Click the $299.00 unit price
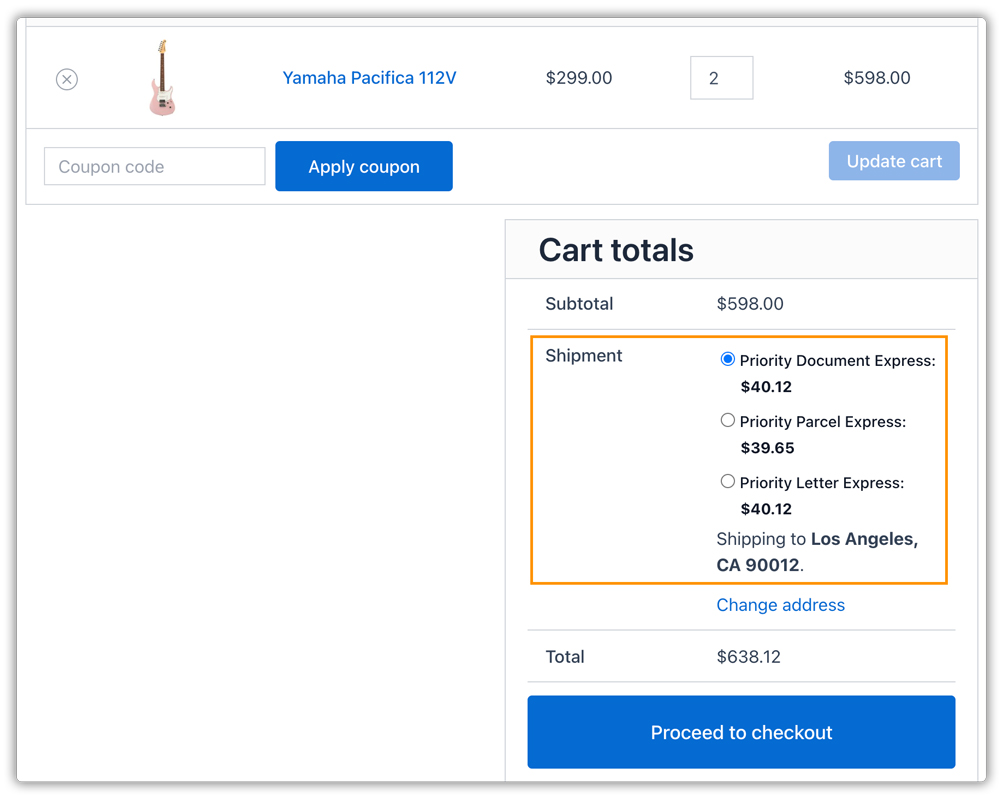Screen dimensions: 1000x800 tap(578, 78)
